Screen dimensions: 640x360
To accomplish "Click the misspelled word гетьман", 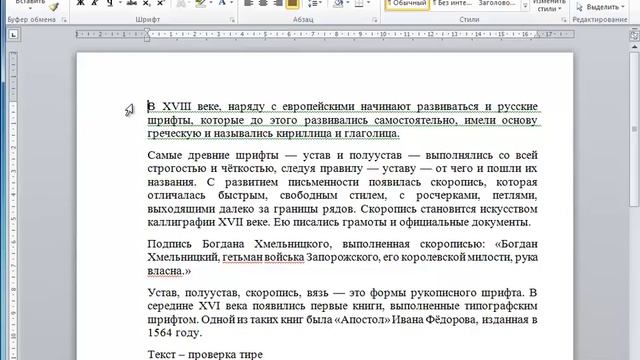I will (242, 258).
